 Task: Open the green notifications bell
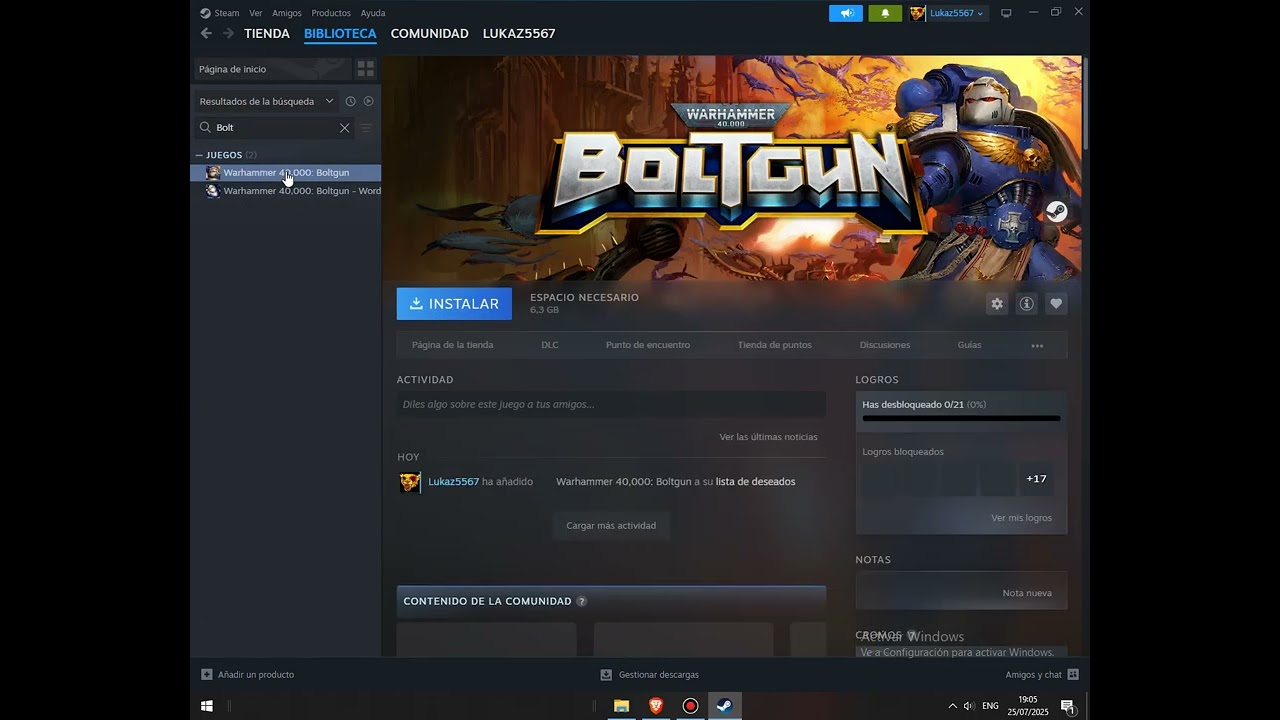click(x=885, y=13)
